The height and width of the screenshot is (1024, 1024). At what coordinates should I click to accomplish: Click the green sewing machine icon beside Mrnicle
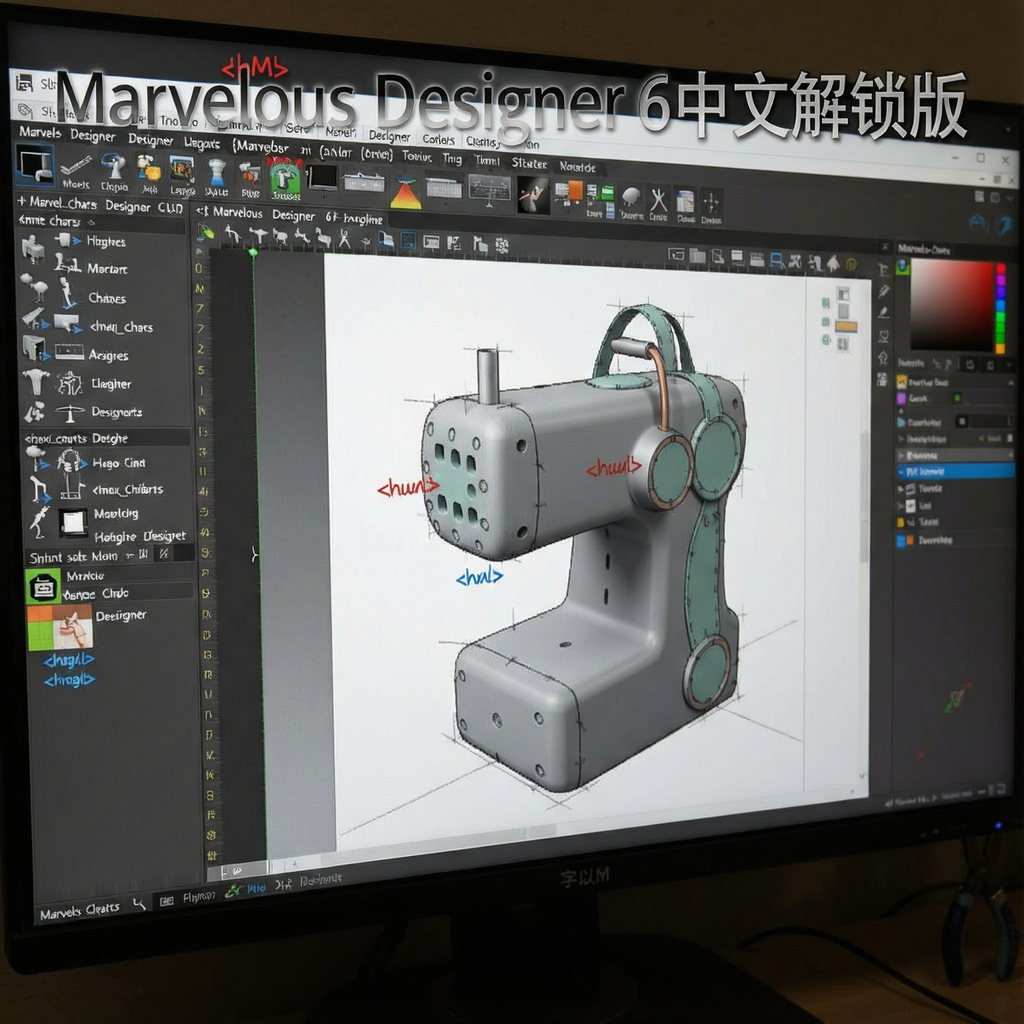pyautogui.click(x=43, y=586)
